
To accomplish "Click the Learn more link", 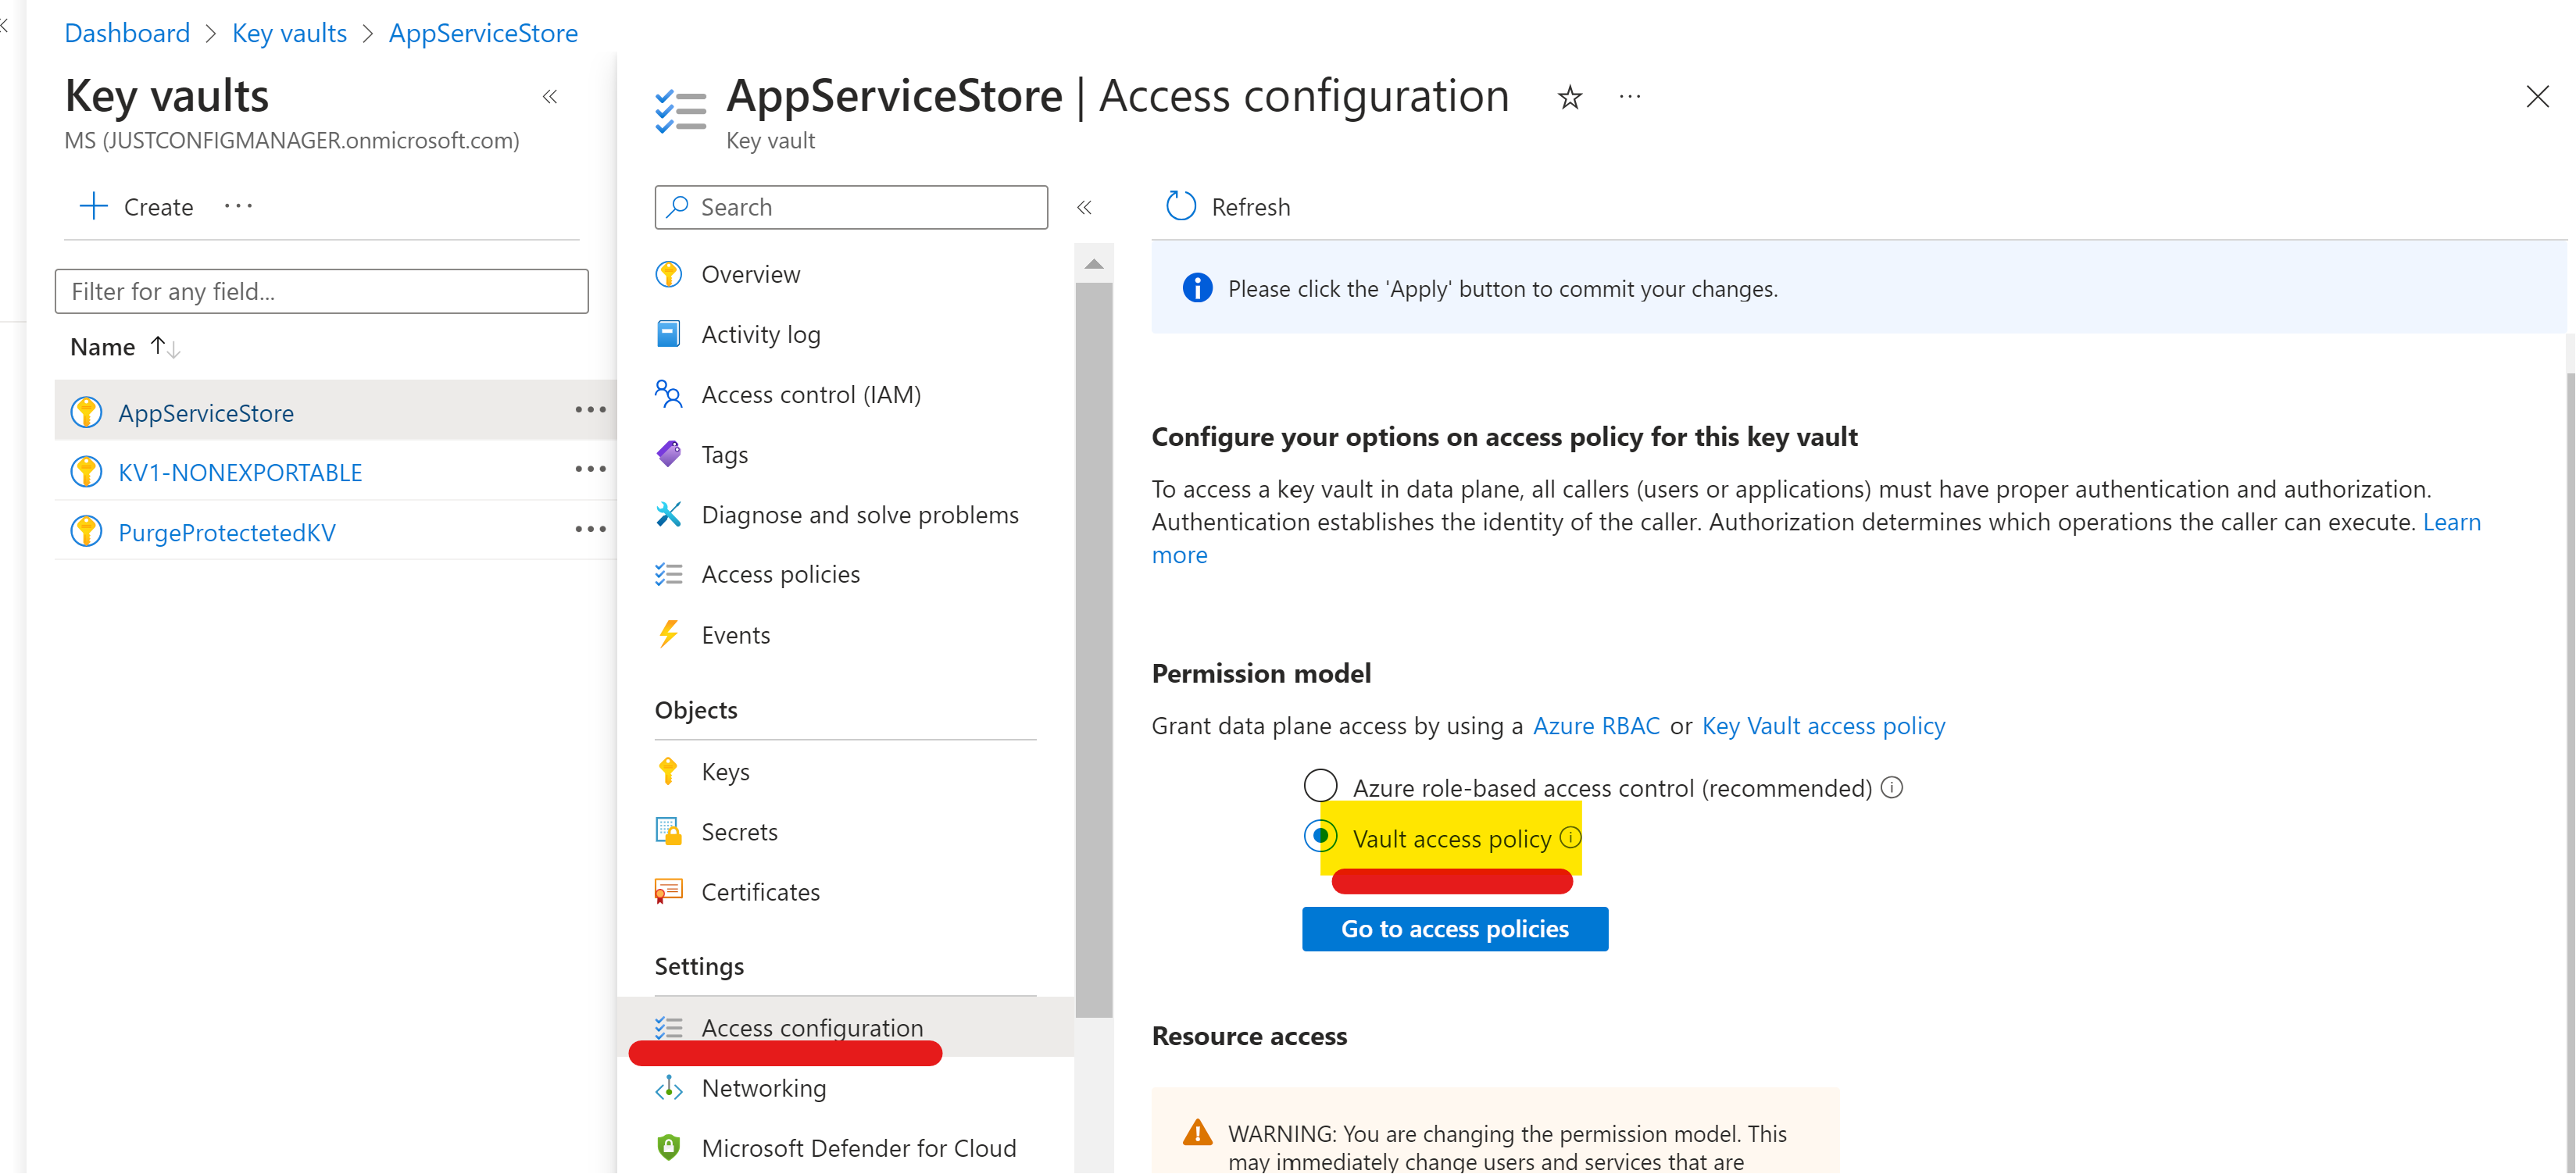I will [x=2451, y=522].
